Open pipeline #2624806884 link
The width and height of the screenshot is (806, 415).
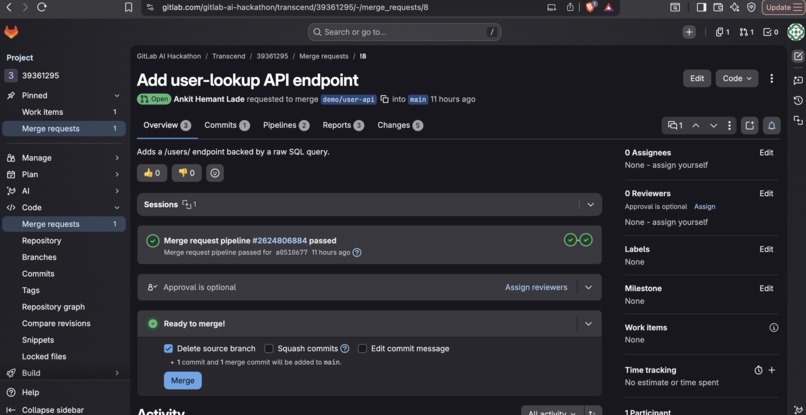coord(280,240)
